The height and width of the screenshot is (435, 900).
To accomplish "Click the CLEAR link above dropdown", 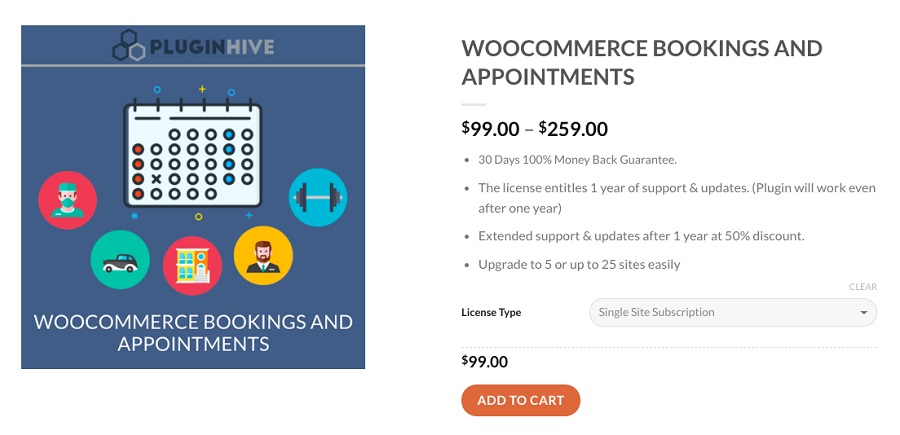I will (x=862, y=287).
